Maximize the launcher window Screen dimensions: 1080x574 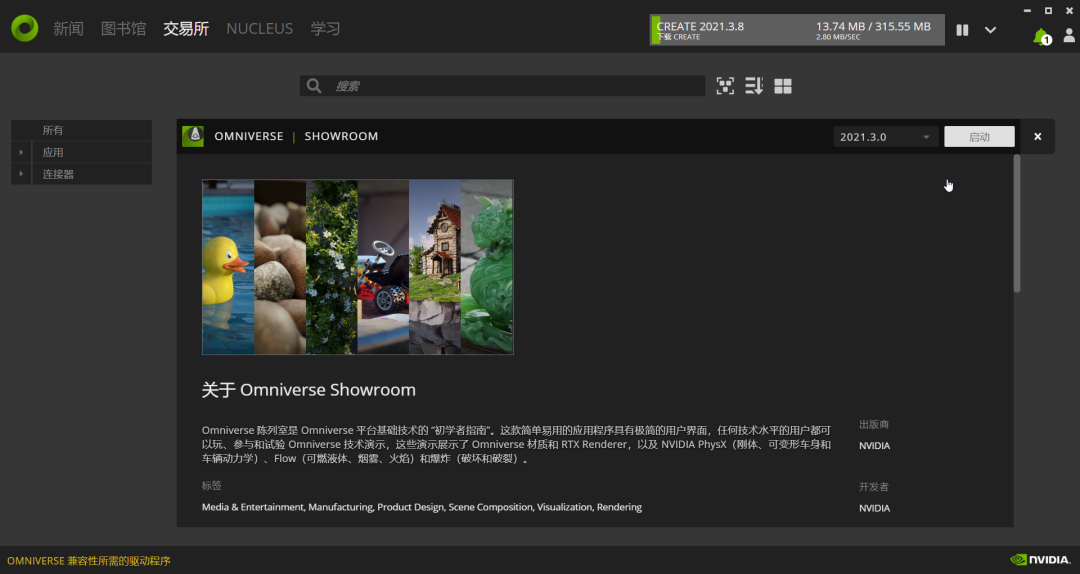click(1048, 11)
